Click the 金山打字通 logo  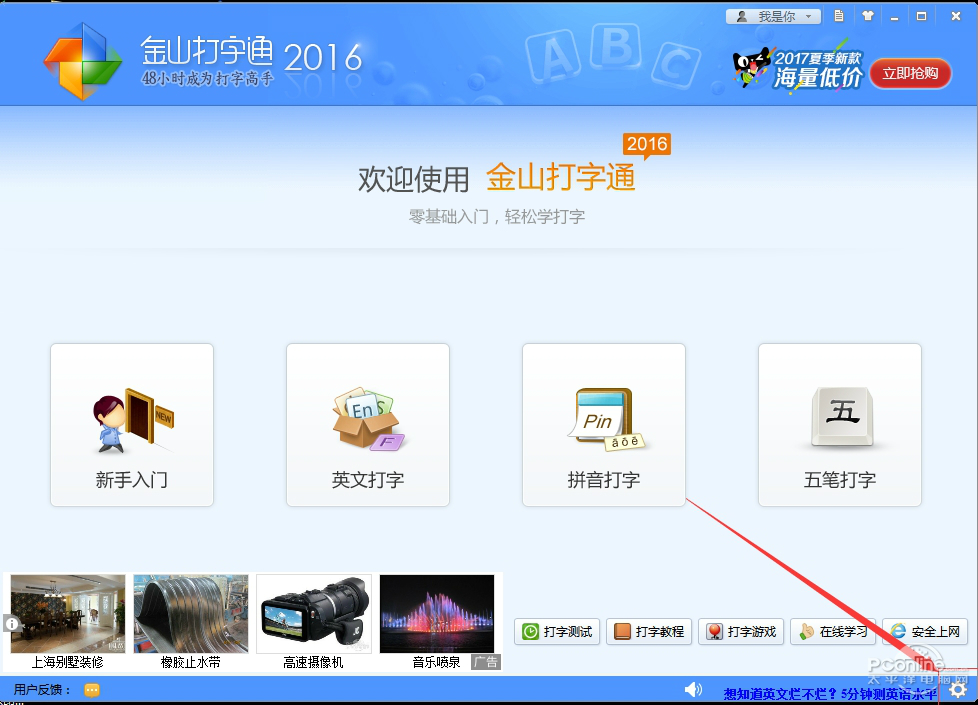82,61
